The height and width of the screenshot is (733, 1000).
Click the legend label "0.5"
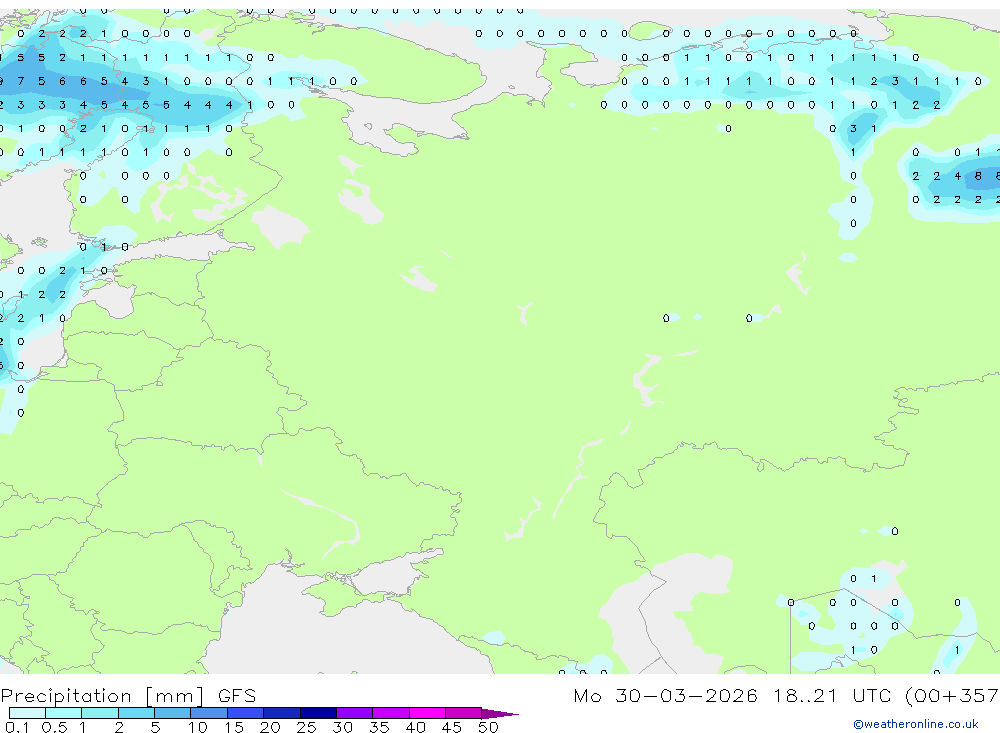pyautogui.click(x=55, y=727)
